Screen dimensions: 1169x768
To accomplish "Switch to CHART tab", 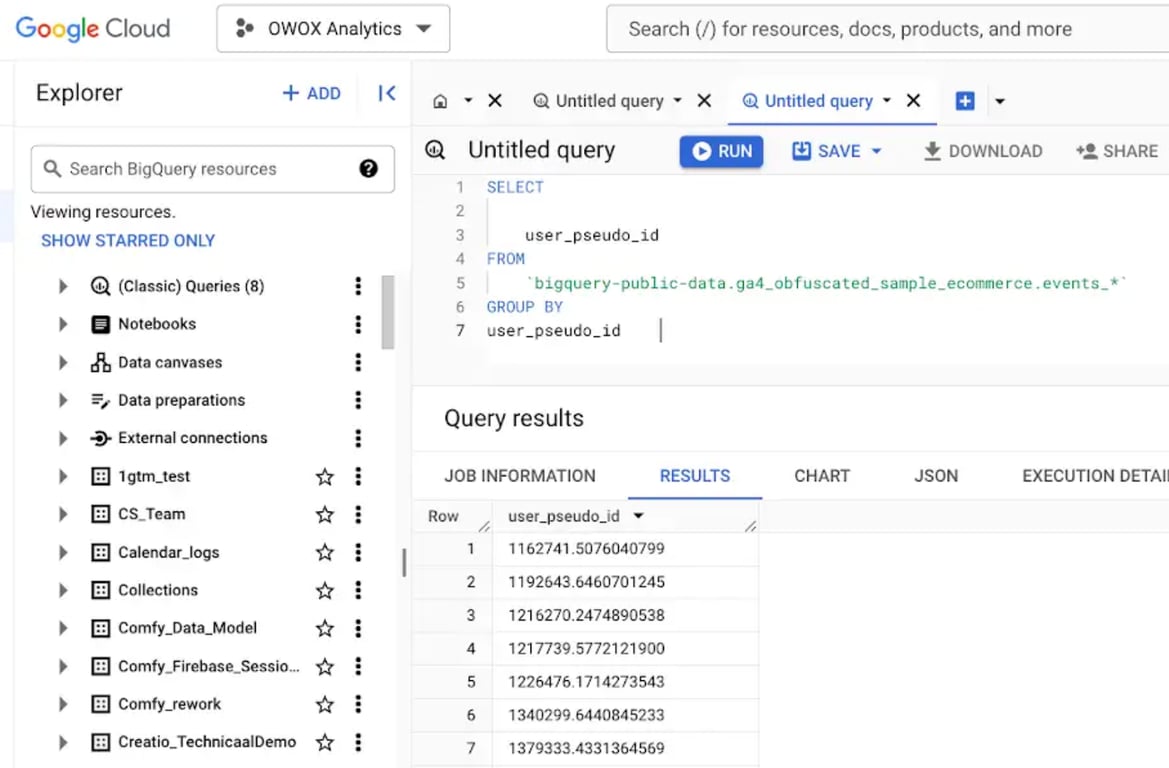I will (x=822, y=476).
